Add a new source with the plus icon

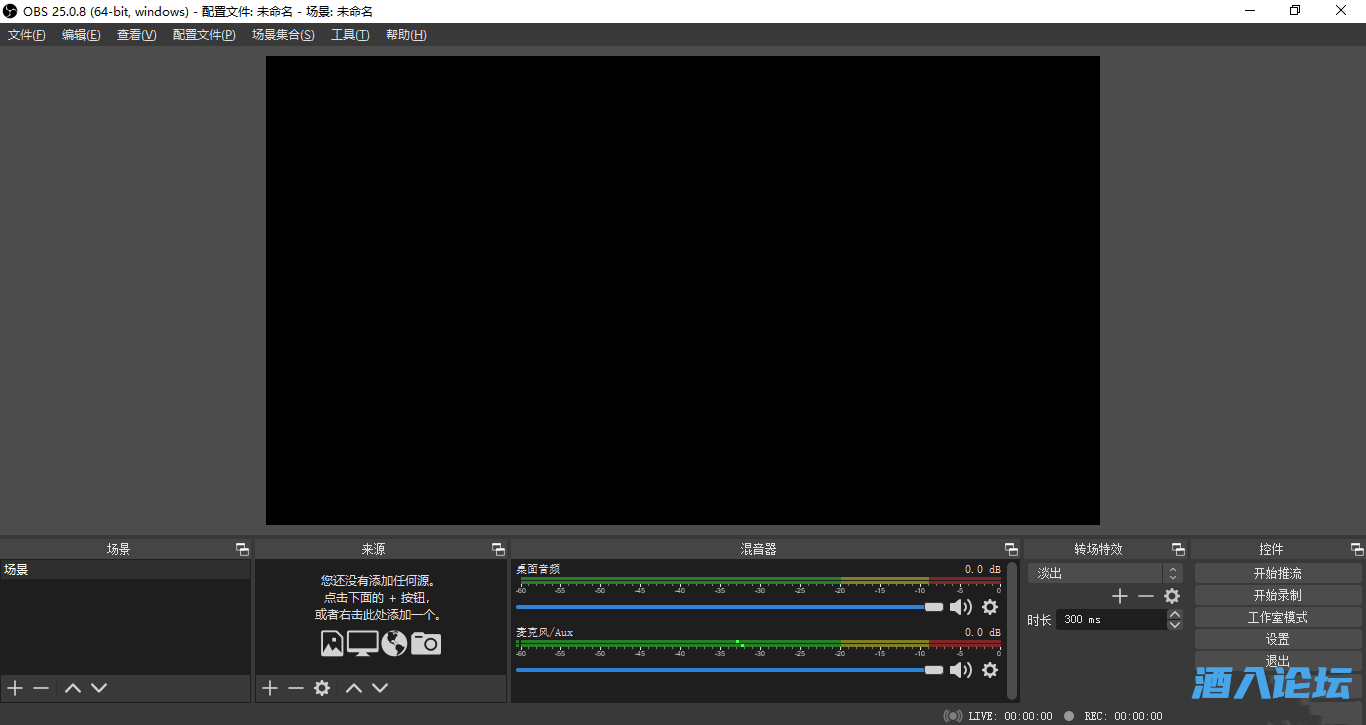click(270, 688)
